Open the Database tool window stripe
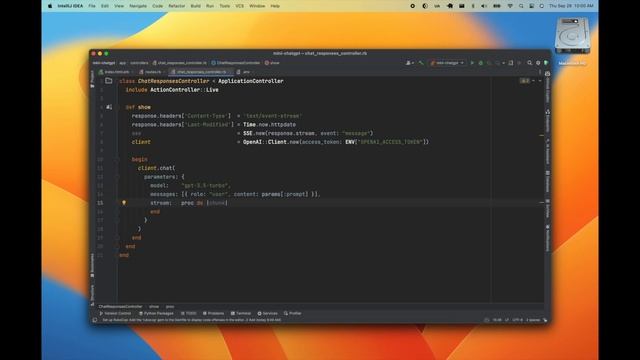 coord(547,181)
